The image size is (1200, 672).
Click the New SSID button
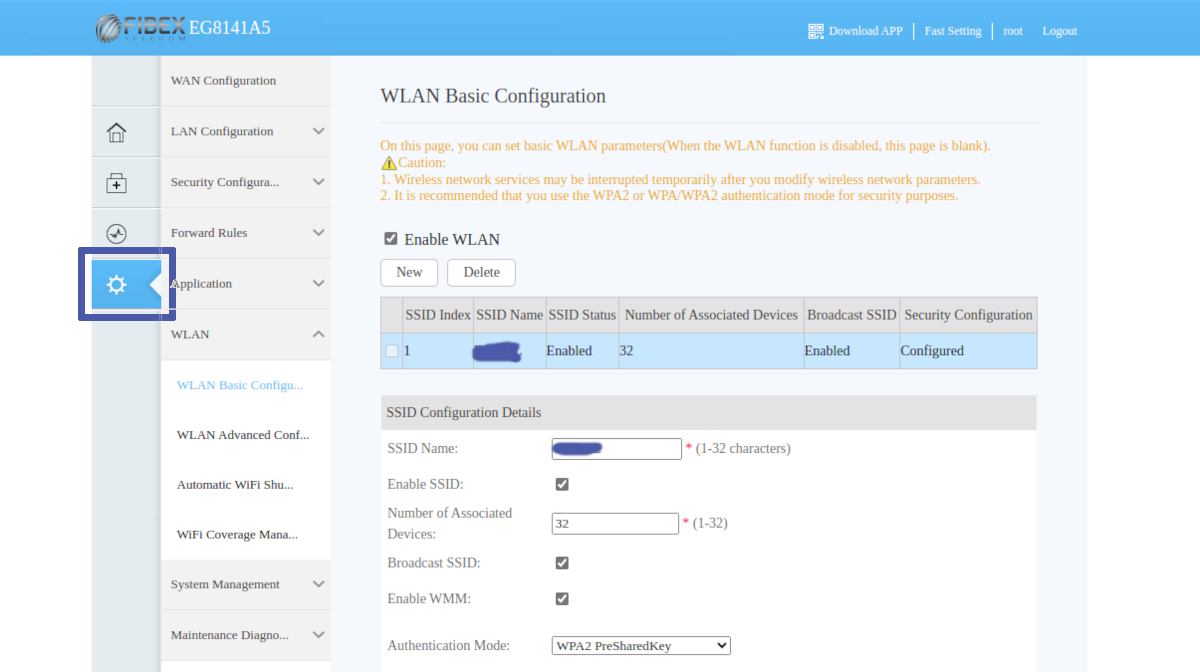(x=409, y=272)
